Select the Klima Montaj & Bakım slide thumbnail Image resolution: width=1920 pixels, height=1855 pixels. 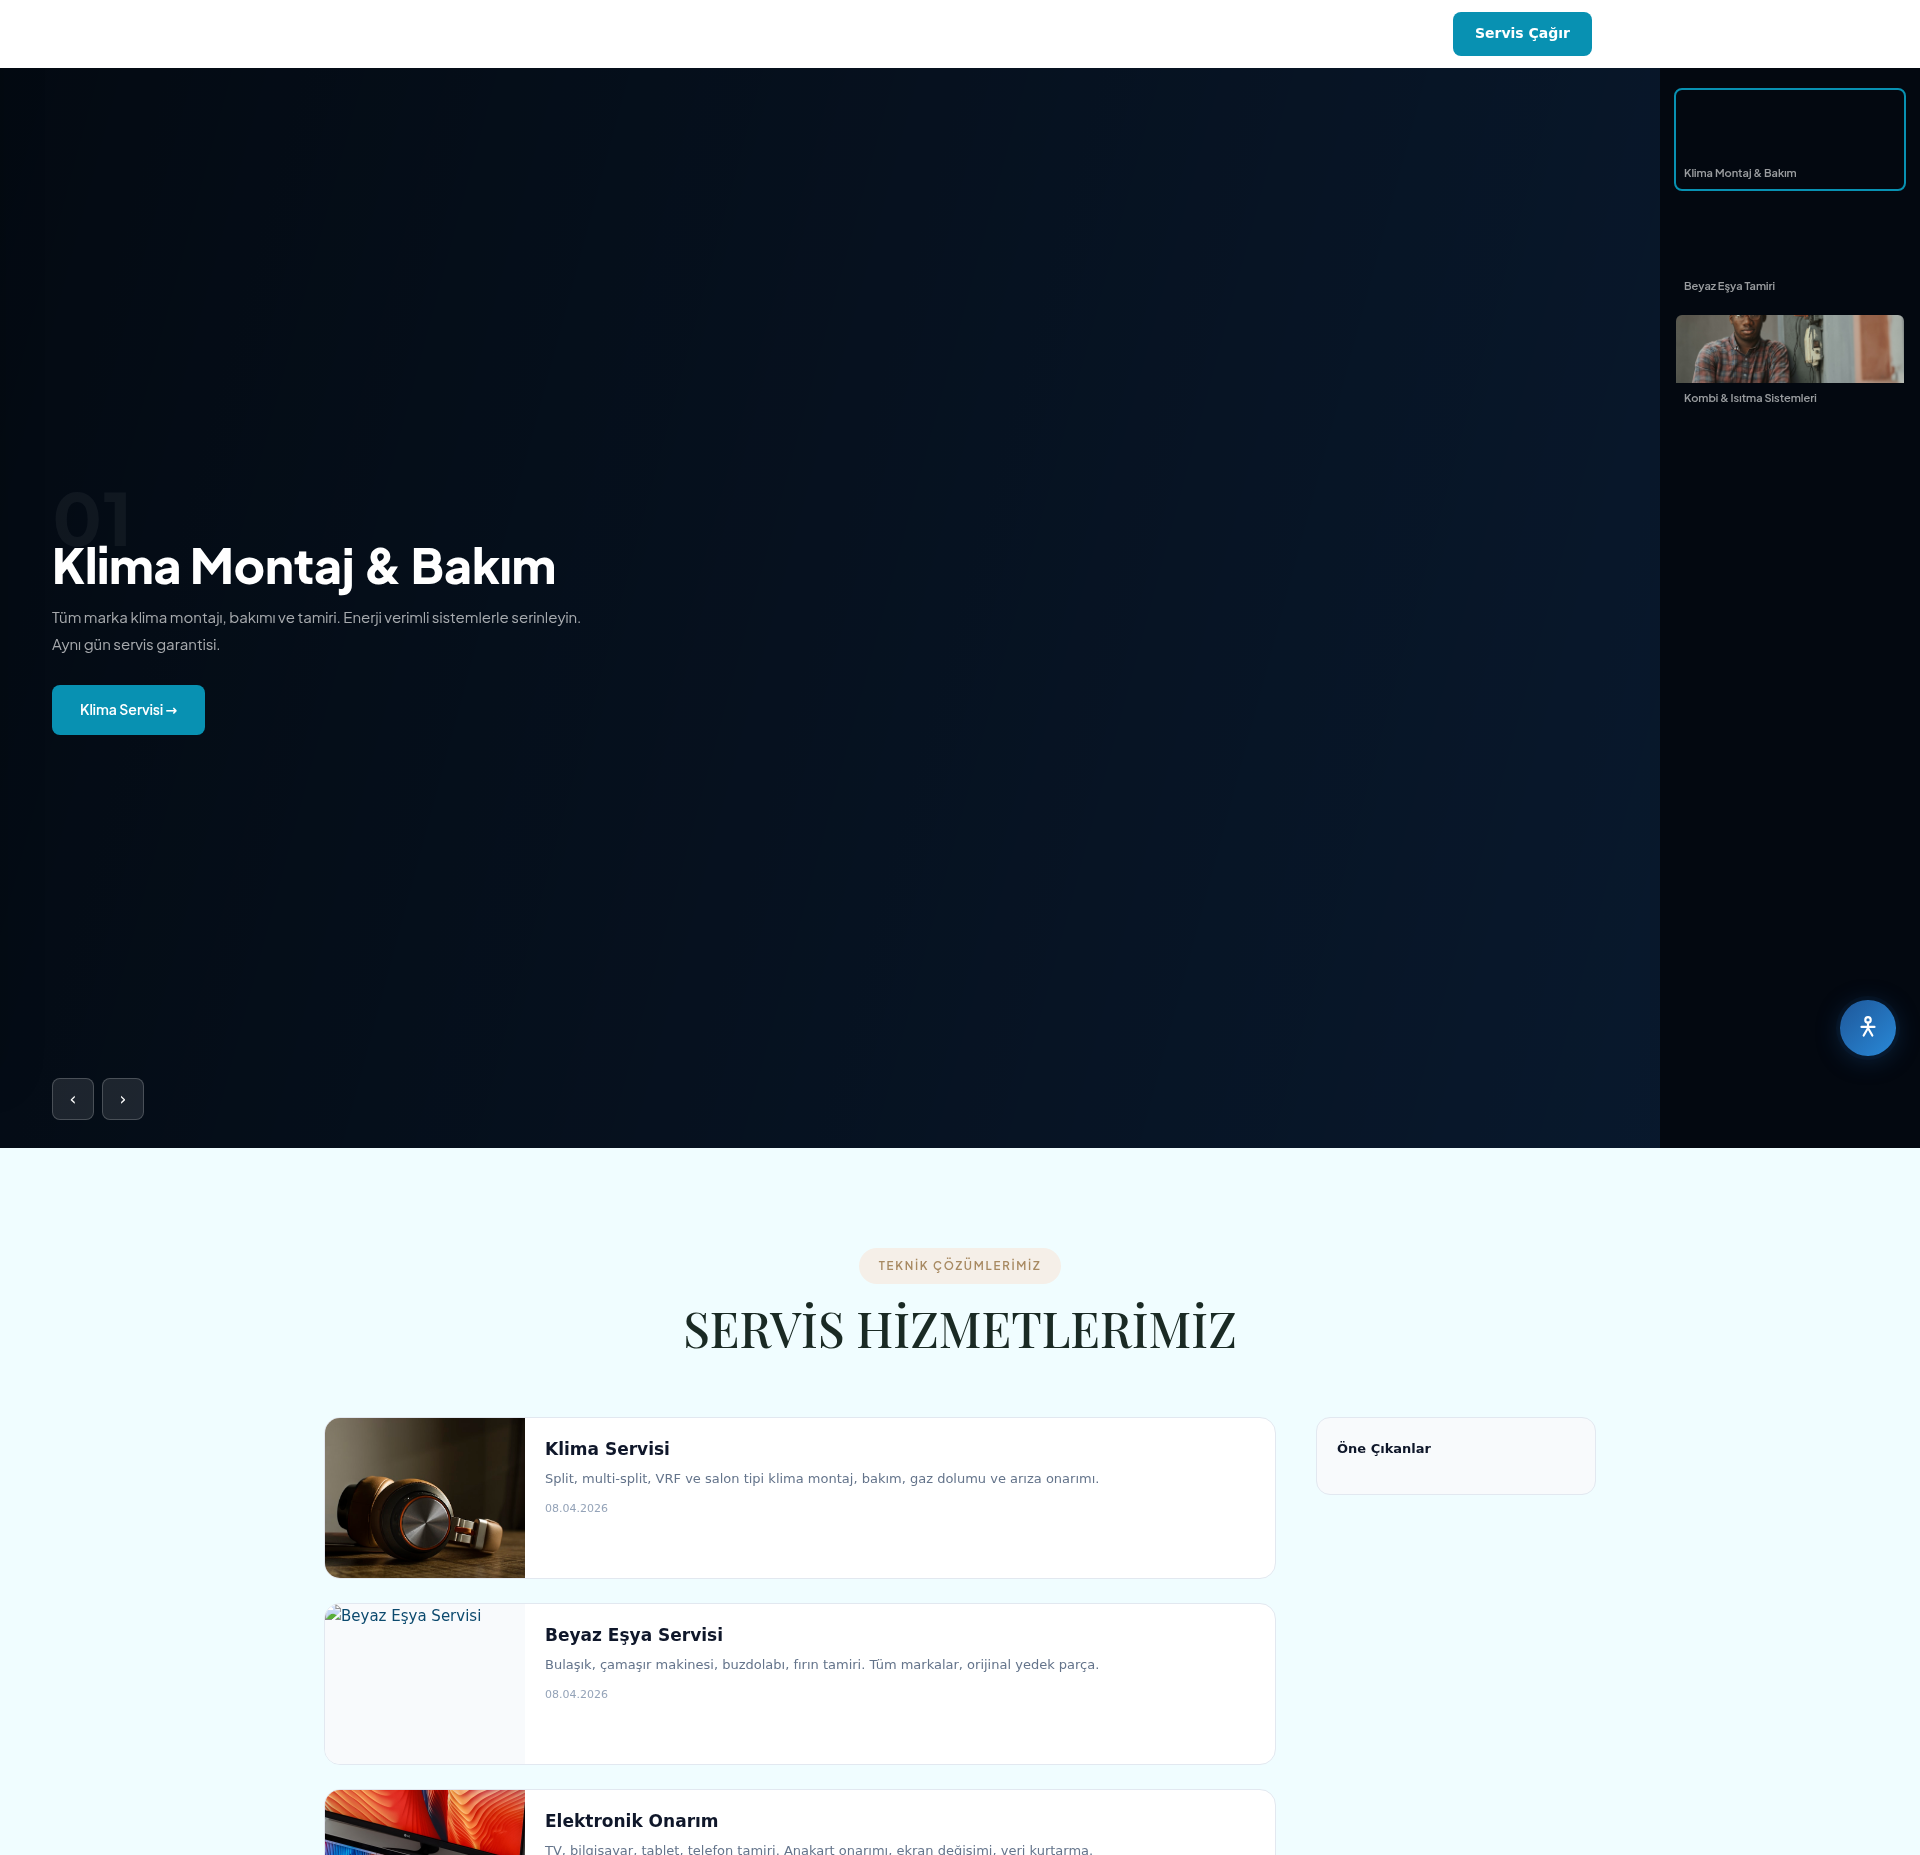[x=1790, y=139]
